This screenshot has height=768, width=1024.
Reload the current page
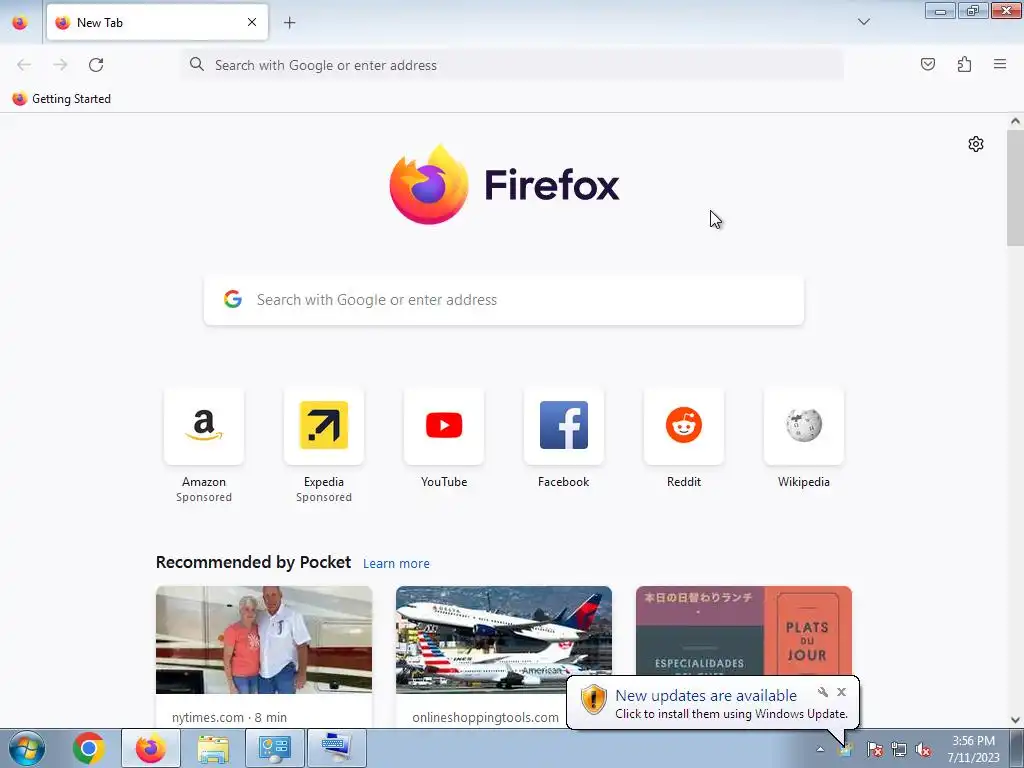[x=96, y=65]
